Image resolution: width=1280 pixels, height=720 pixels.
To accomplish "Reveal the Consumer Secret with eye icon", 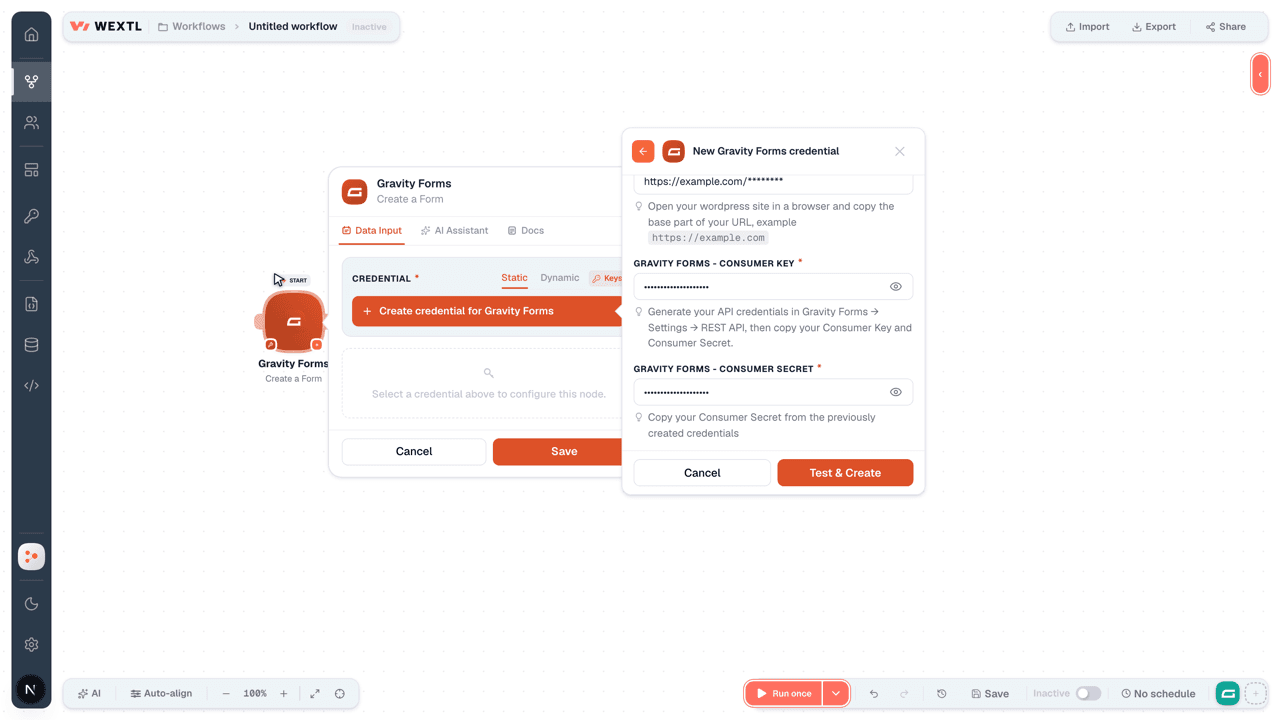I will click(x=896, y=392).
